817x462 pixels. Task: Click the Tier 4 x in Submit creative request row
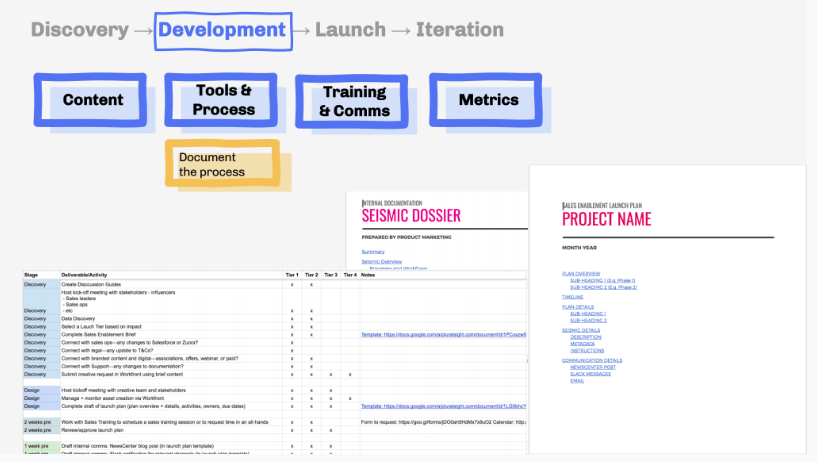(x=350, y=374)
